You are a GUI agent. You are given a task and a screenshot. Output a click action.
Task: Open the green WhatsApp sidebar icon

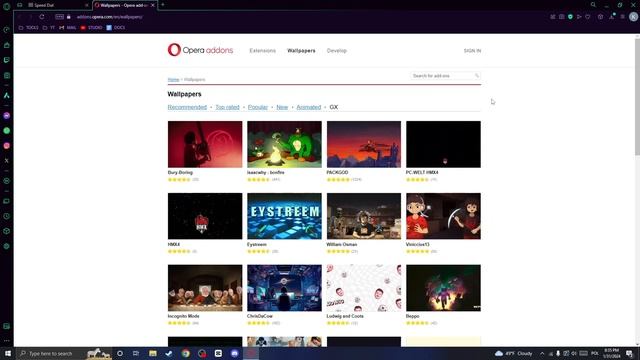point(7,131)
